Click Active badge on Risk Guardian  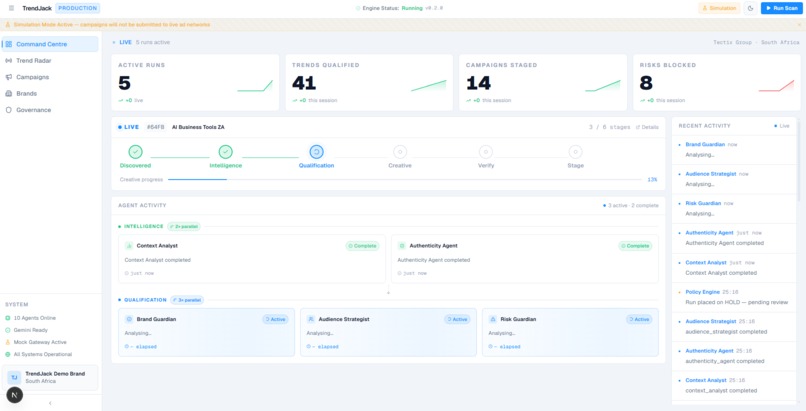click(639, 319)
